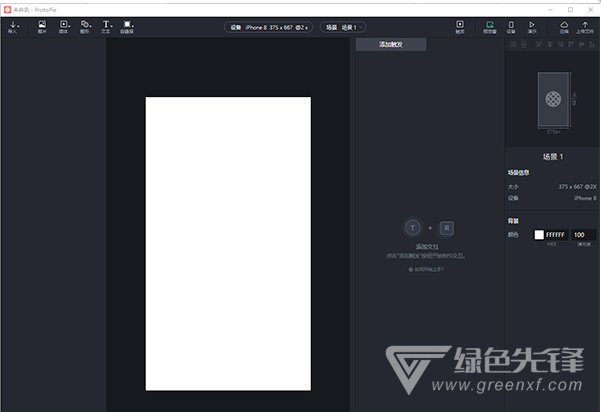Click the 'How to get started' help link
The image size is (601, 412).
pos(427,269)
